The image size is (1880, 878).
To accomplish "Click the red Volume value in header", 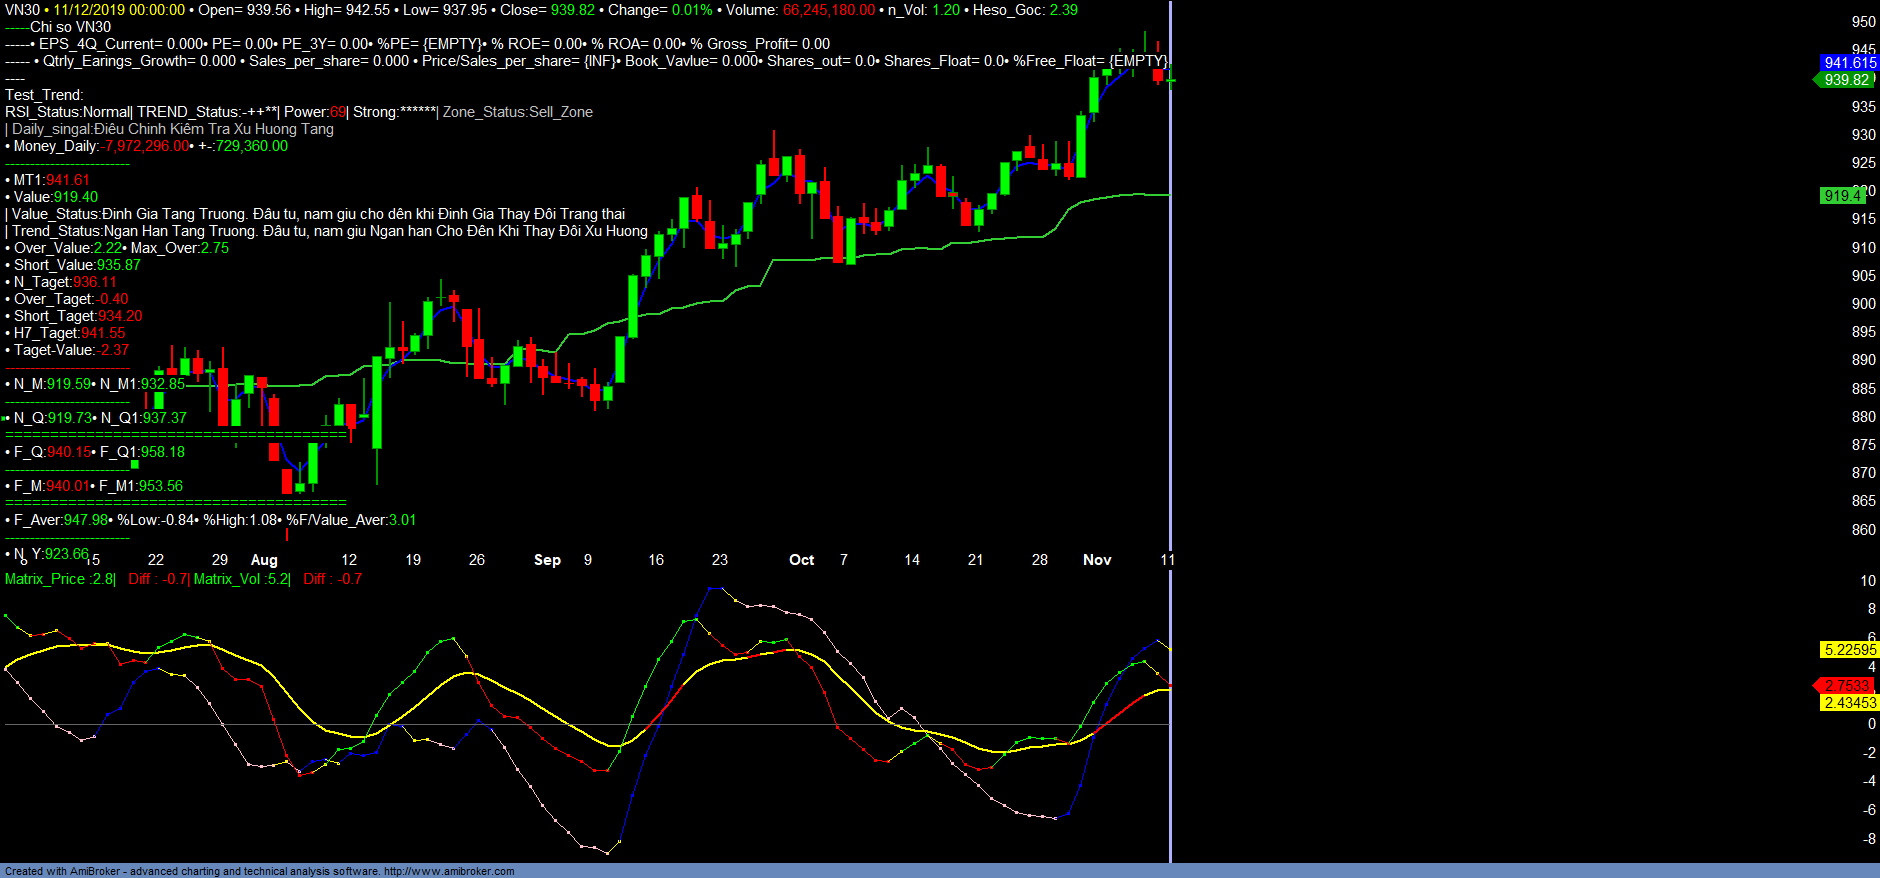I will coord(828,10).
